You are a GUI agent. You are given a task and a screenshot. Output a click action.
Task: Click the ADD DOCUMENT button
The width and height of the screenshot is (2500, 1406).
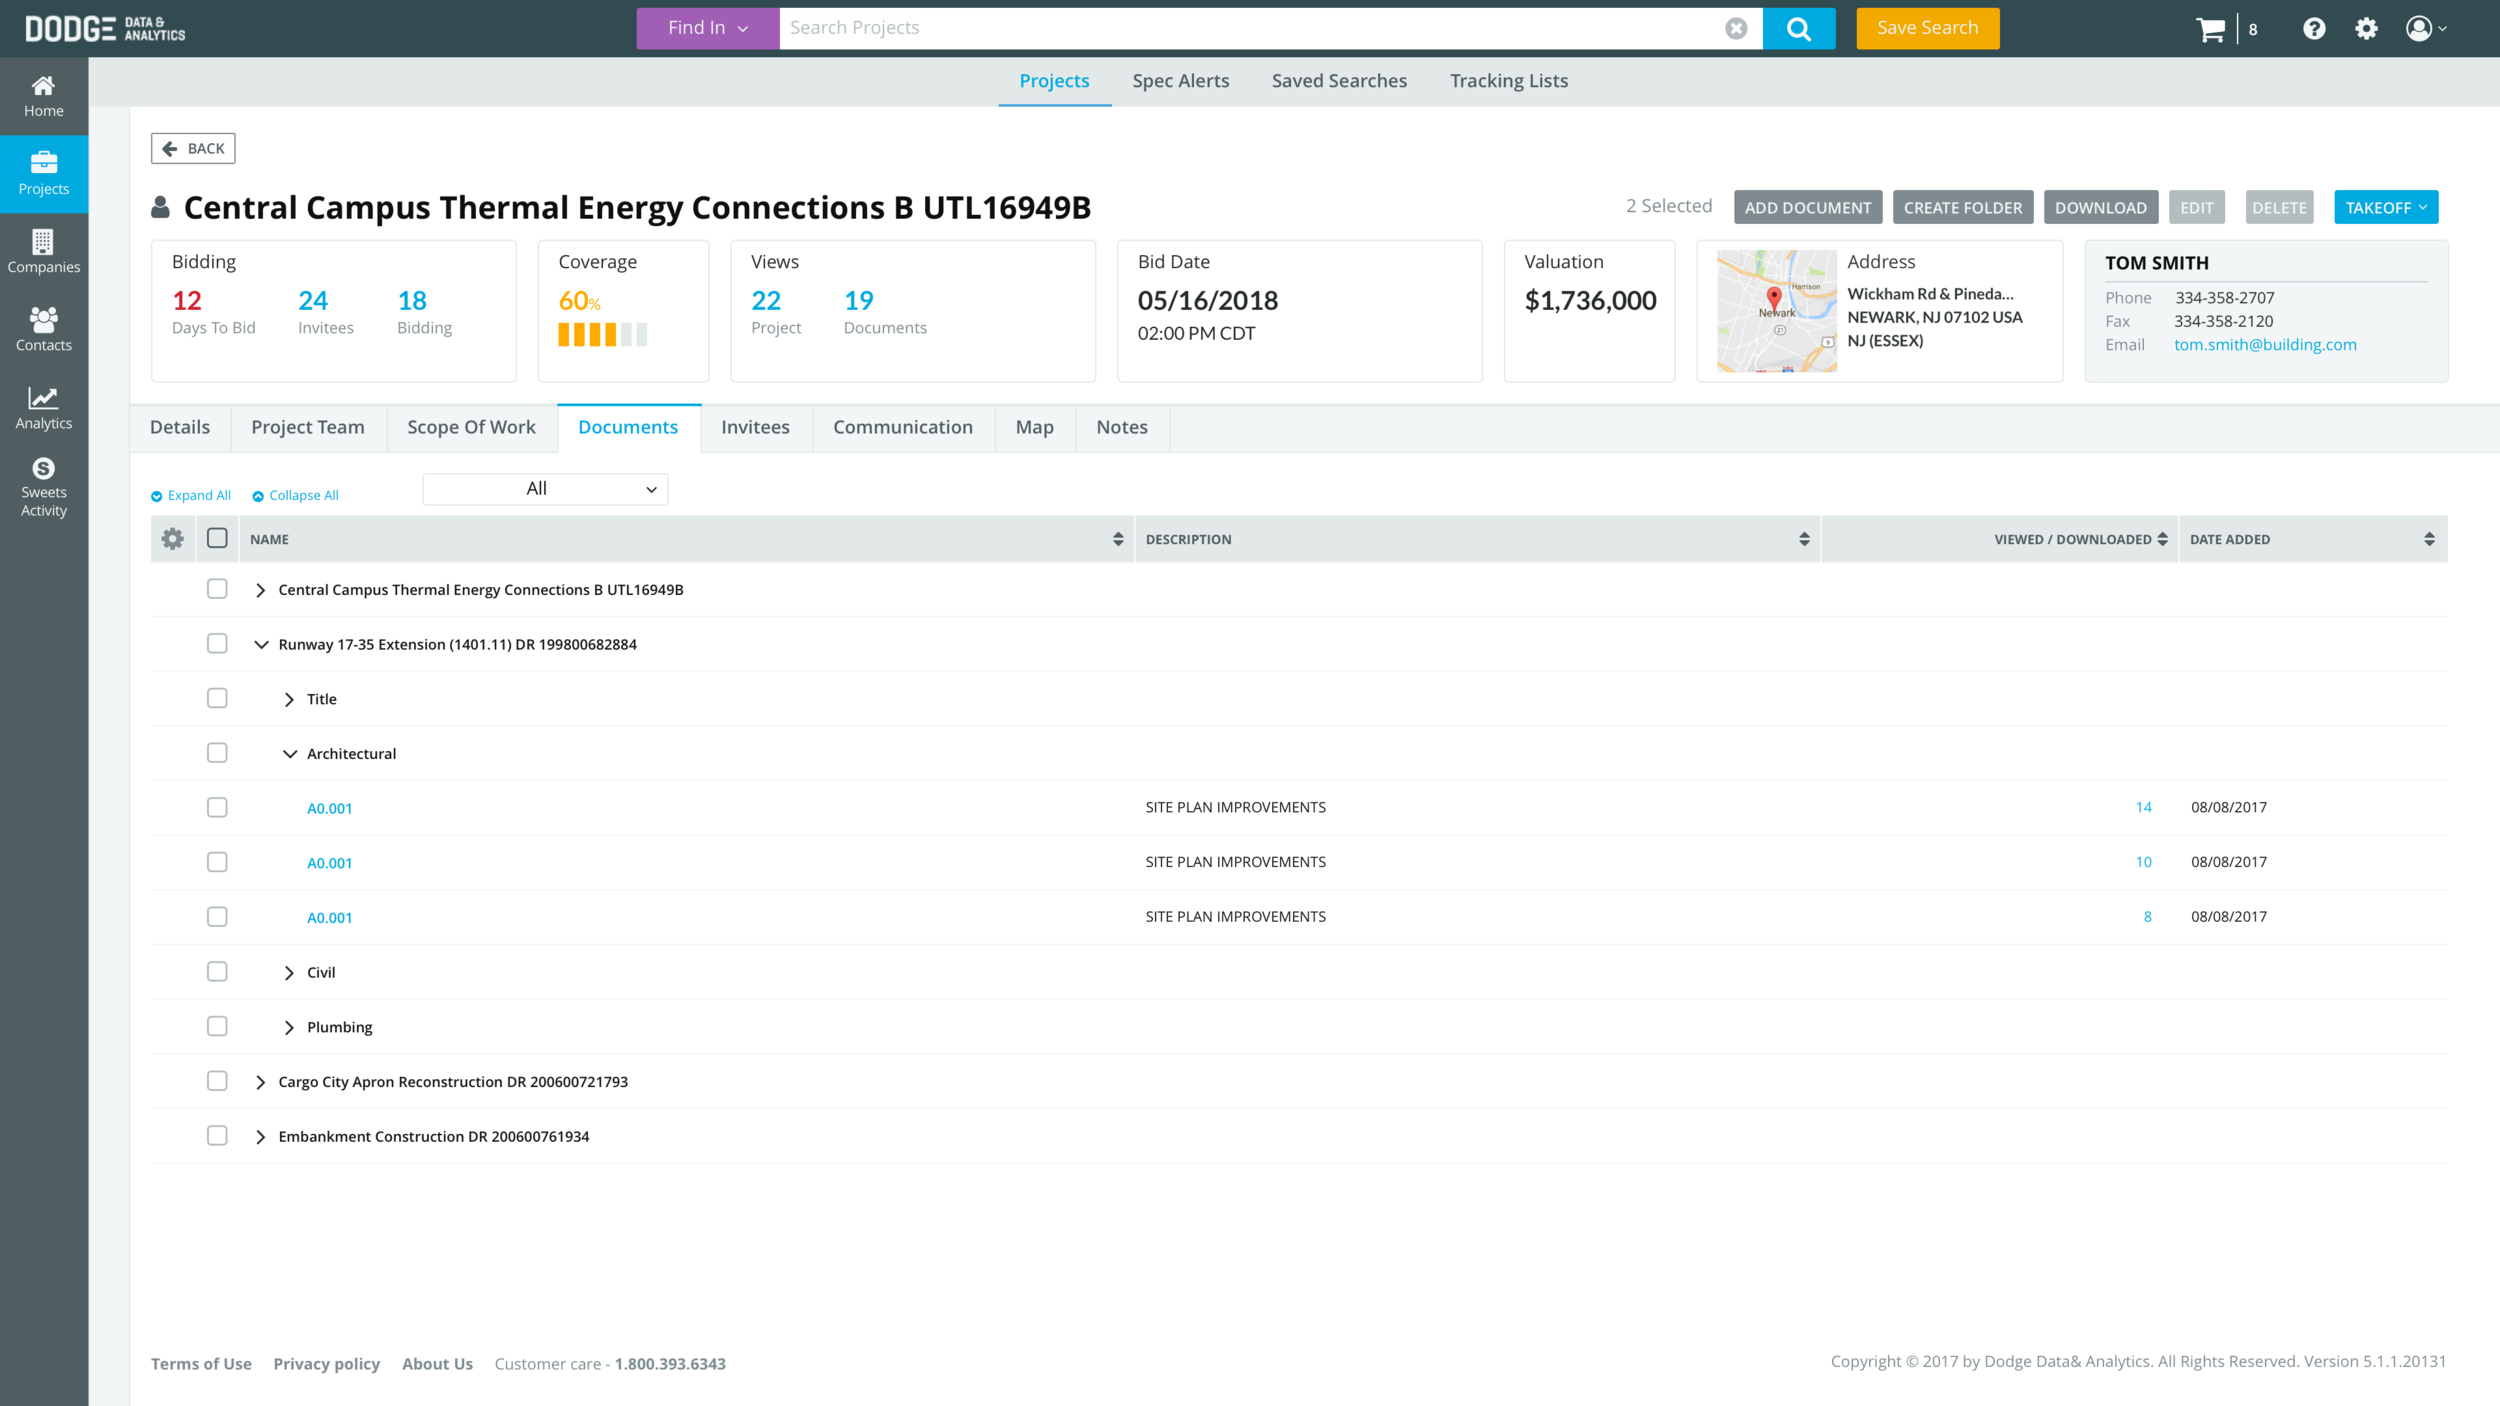click(x=1807, y=208)
